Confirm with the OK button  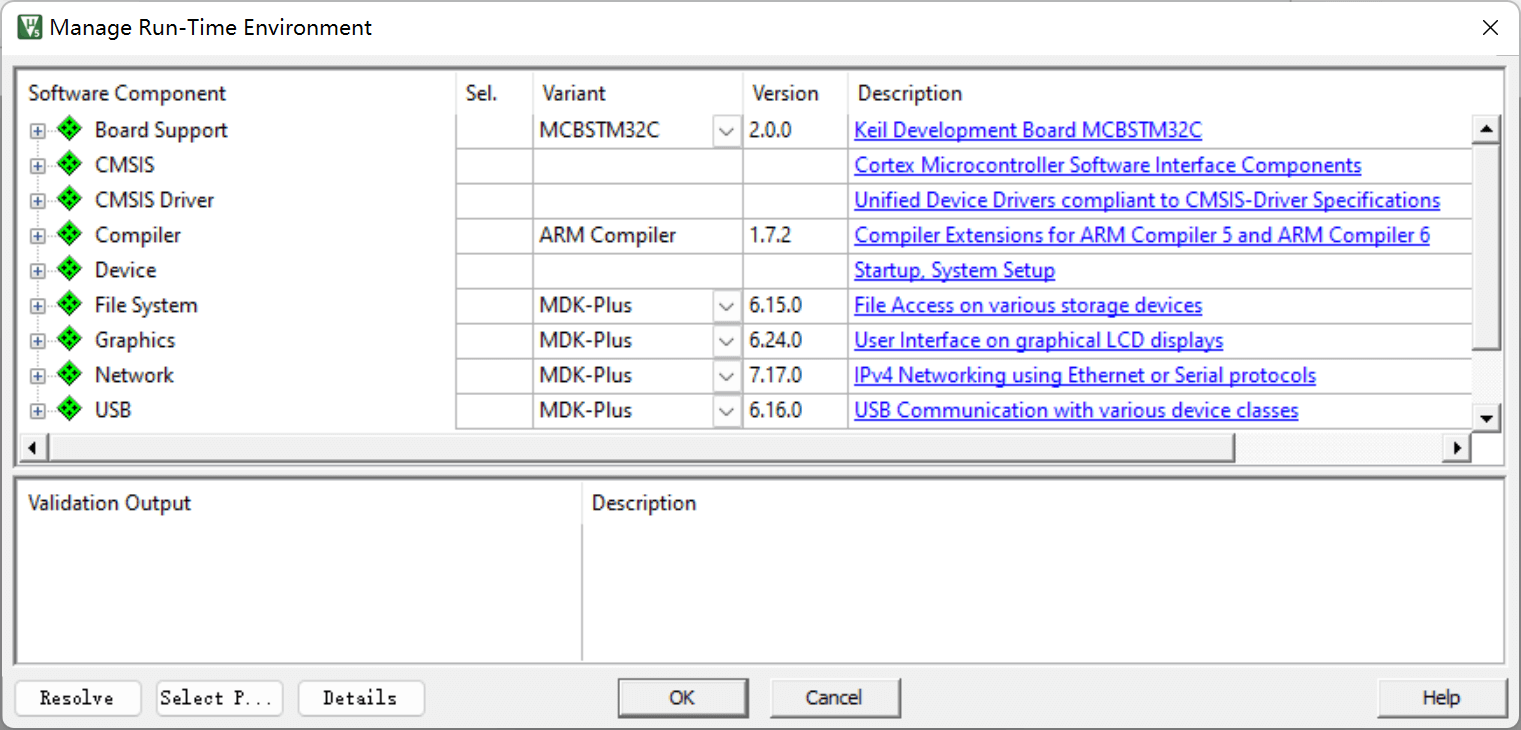[682, 698]
